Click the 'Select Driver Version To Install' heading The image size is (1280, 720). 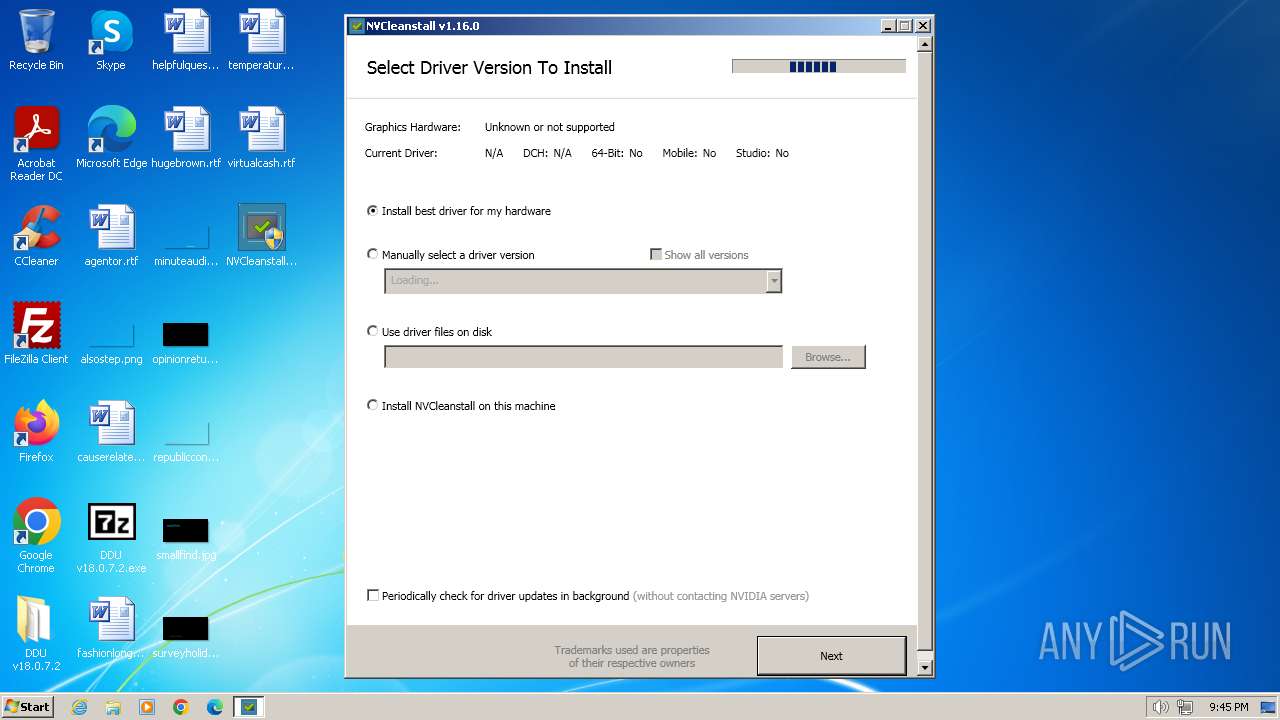[x=489, y=68]
